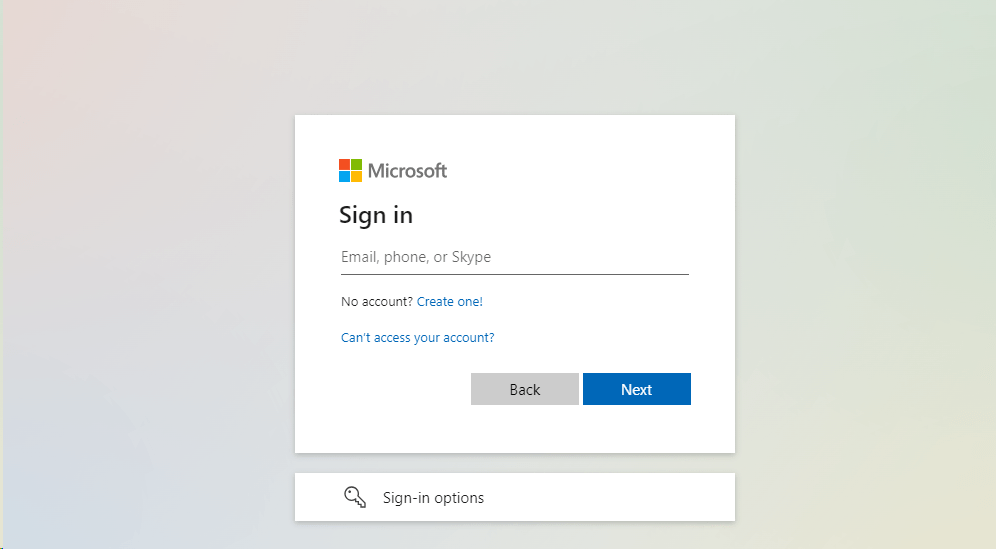Click the "Email, phone, or Skype" placeholder text
This screenshot has height=549, width=996.
click(x=416, y=257)
